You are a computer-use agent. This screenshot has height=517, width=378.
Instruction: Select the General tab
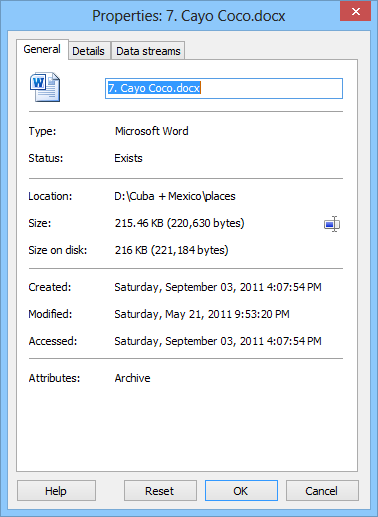pos(42,49)
